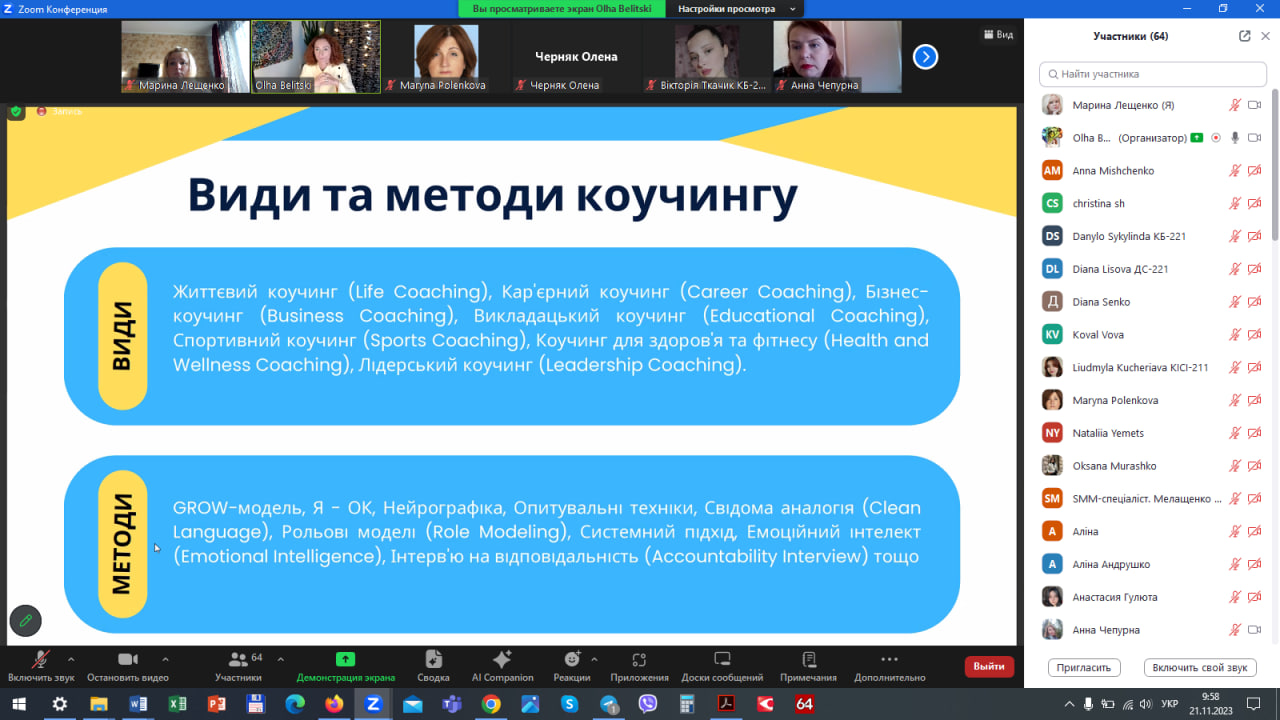Stop video (Остановить видео)

[x=127, y=665]
